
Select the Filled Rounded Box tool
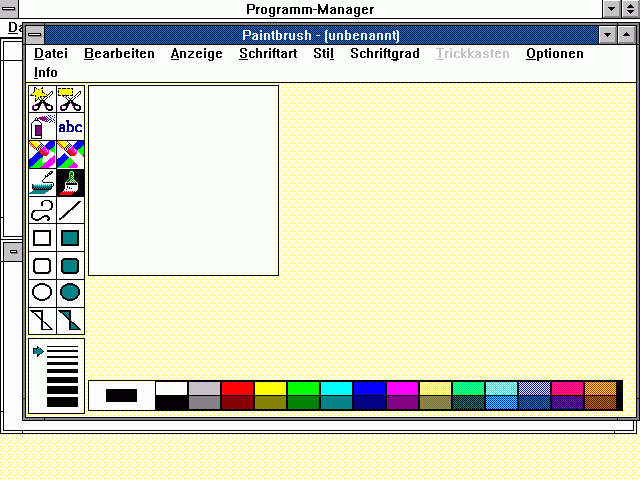pos(71,266)
